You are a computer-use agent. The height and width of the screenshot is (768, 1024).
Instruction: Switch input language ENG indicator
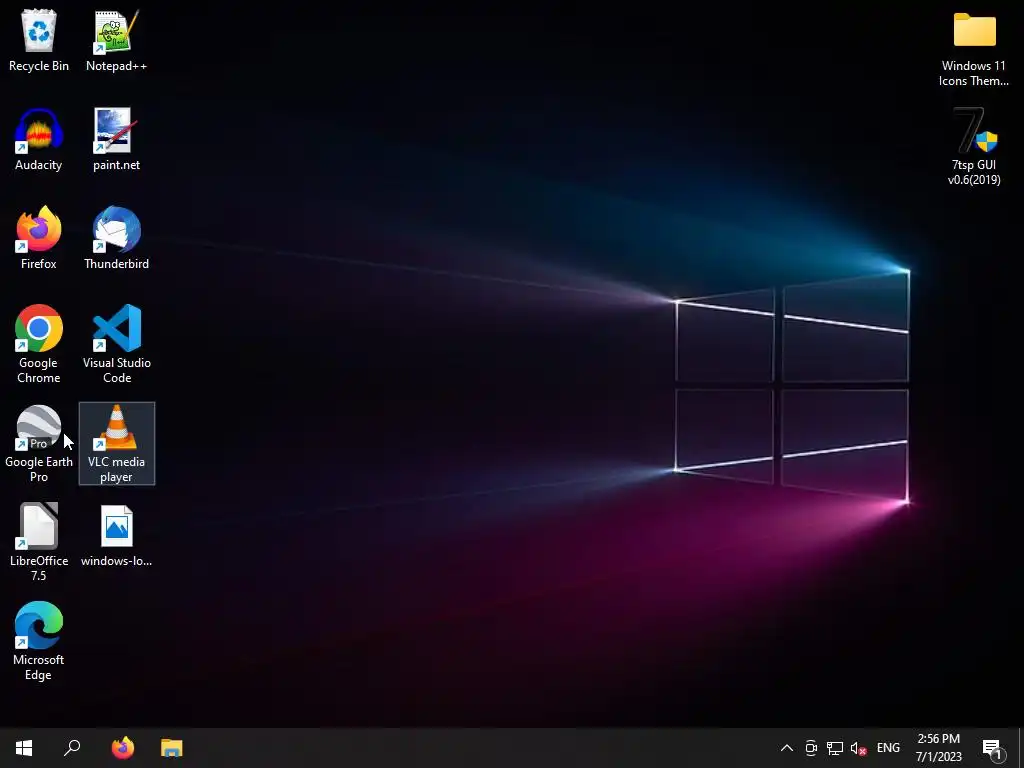click(888, 748)
